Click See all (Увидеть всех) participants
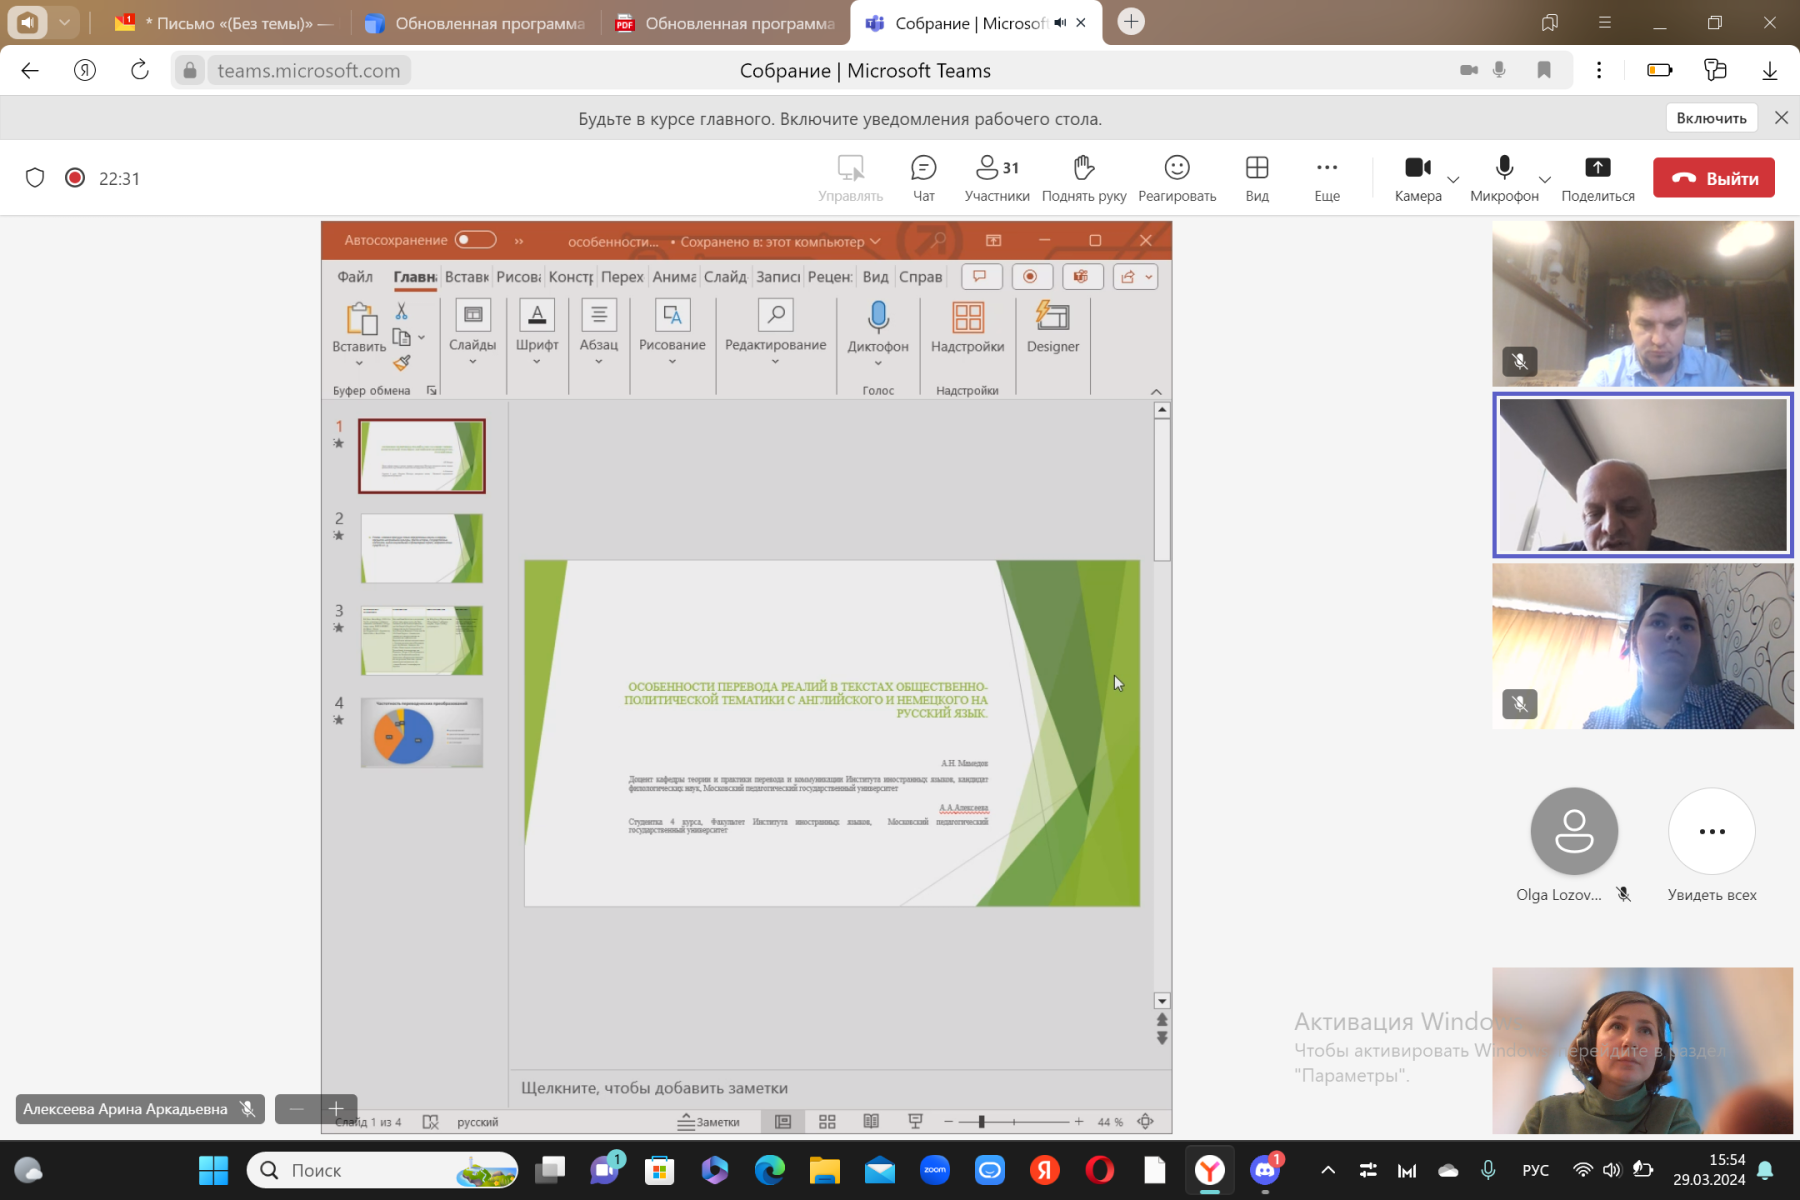 coord(1711,845)
